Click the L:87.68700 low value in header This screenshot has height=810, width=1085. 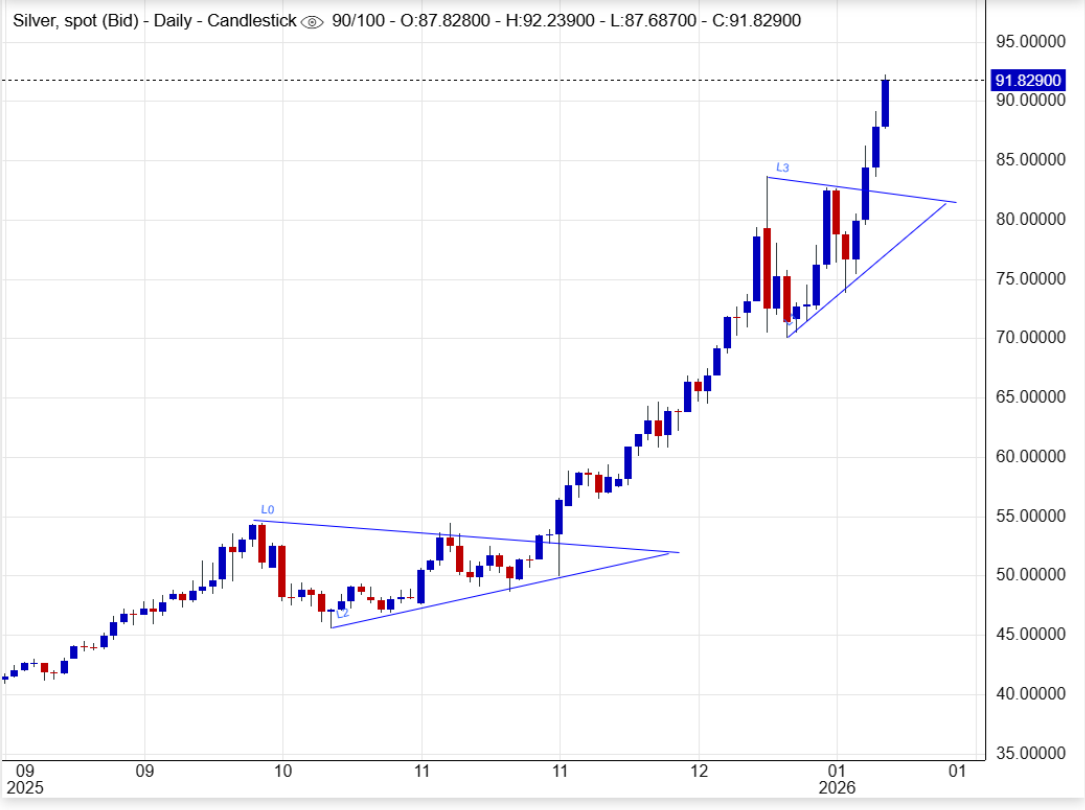point(654,21)
